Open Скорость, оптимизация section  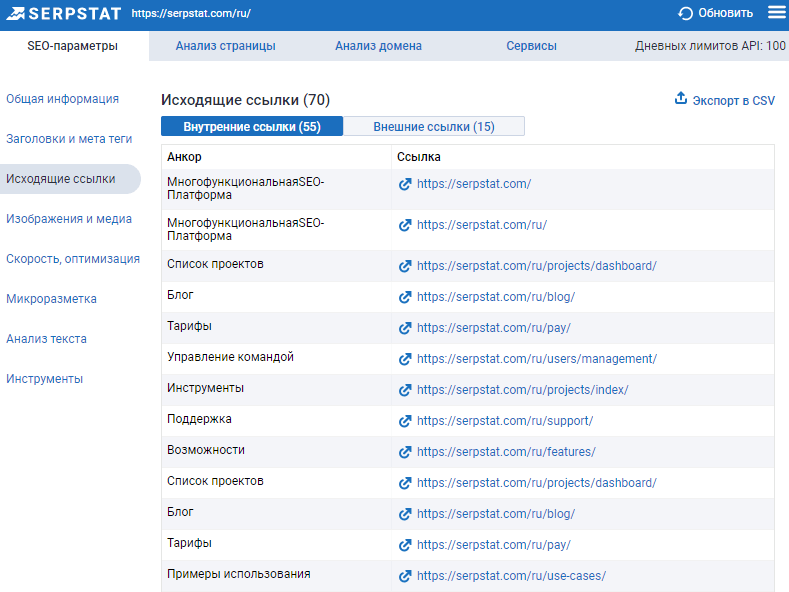(x=73, y=259)
